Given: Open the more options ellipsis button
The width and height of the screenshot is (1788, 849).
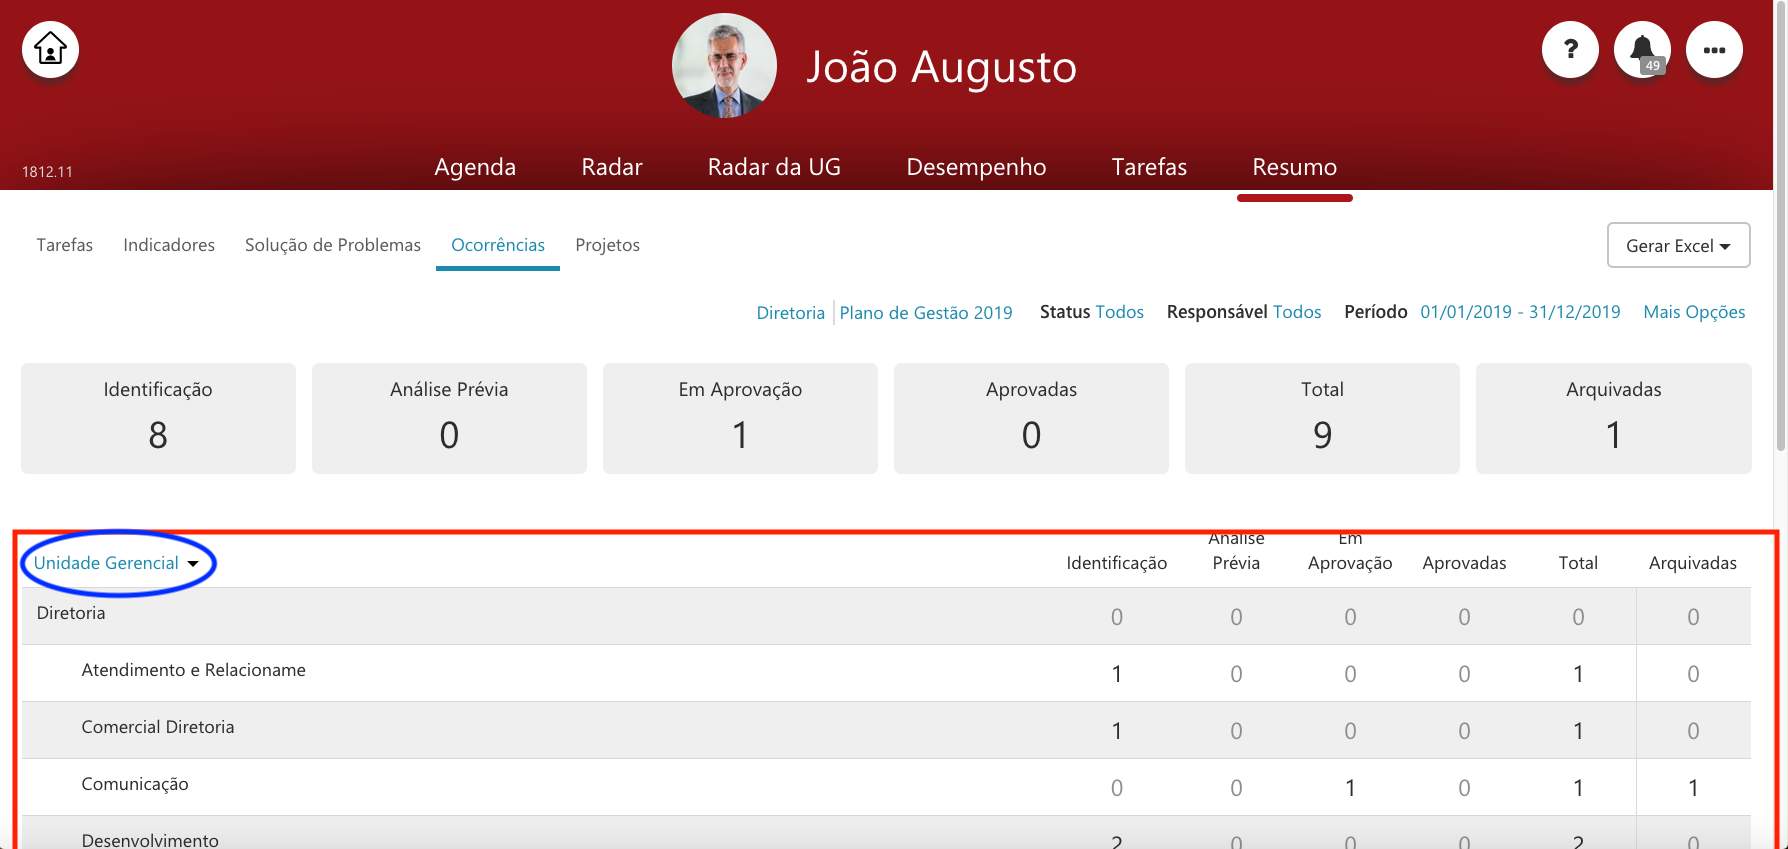Looking at the screenshot, I should tap(1714, 49).
